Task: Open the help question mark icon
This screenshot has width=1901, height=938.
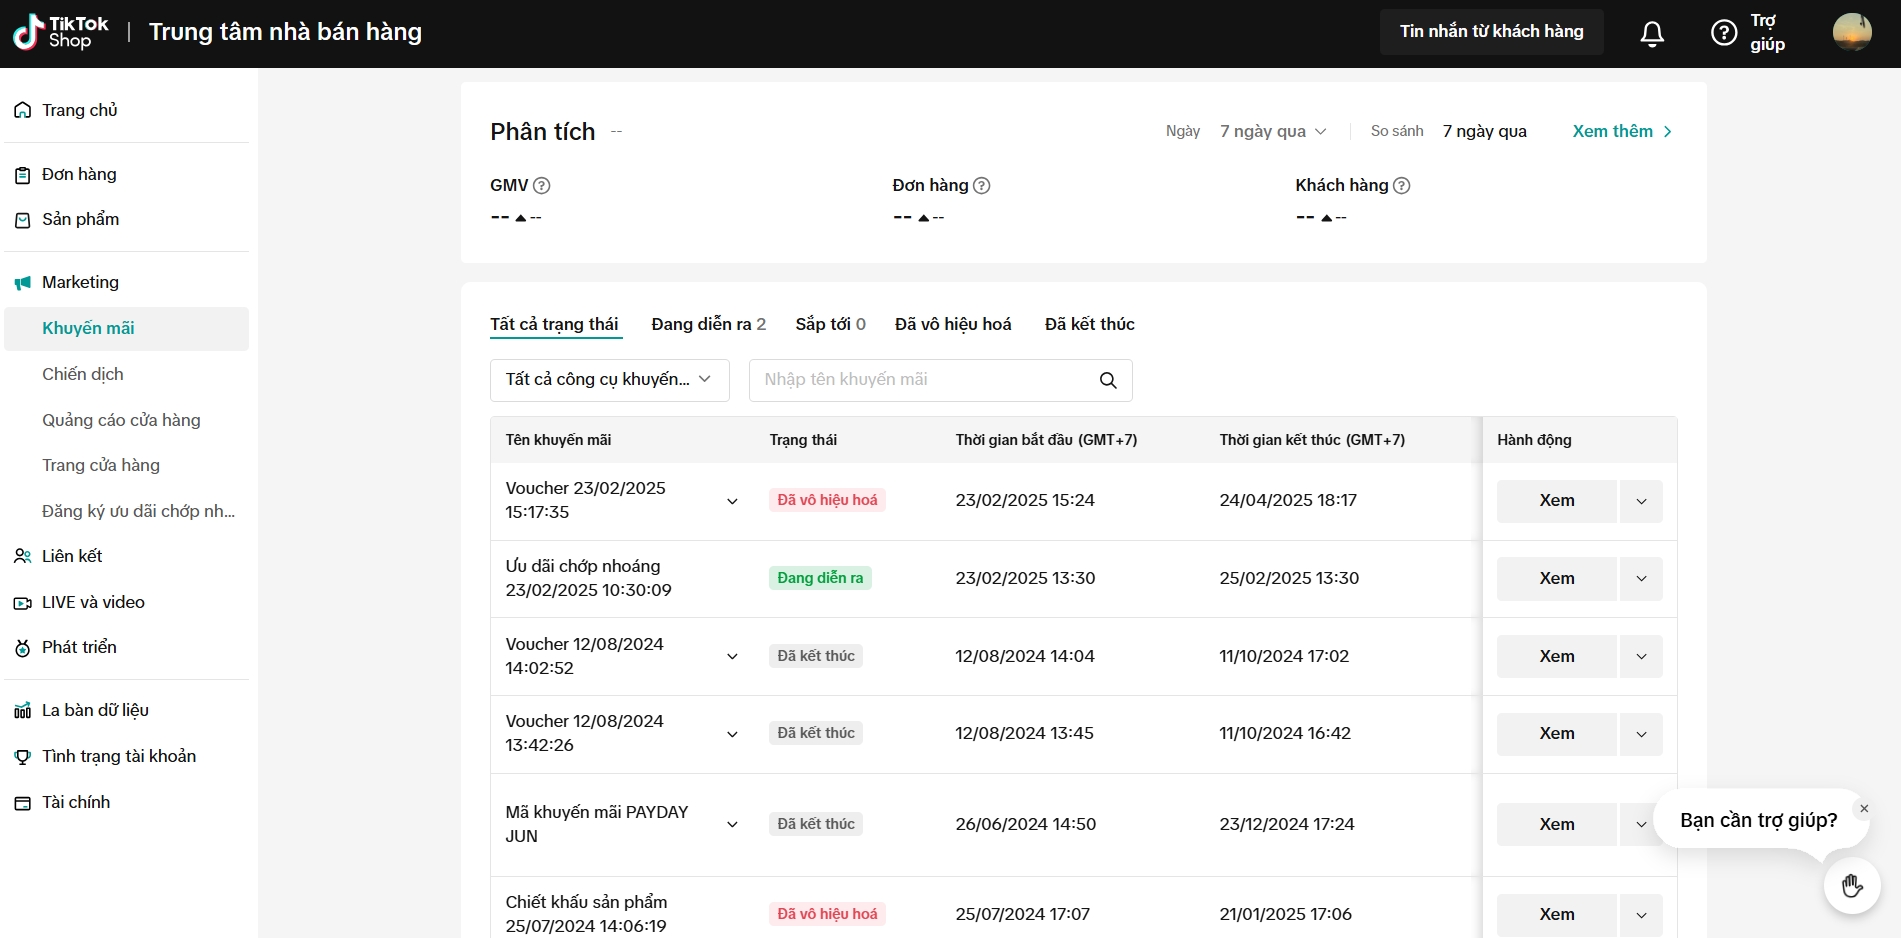Action: 1723,33
